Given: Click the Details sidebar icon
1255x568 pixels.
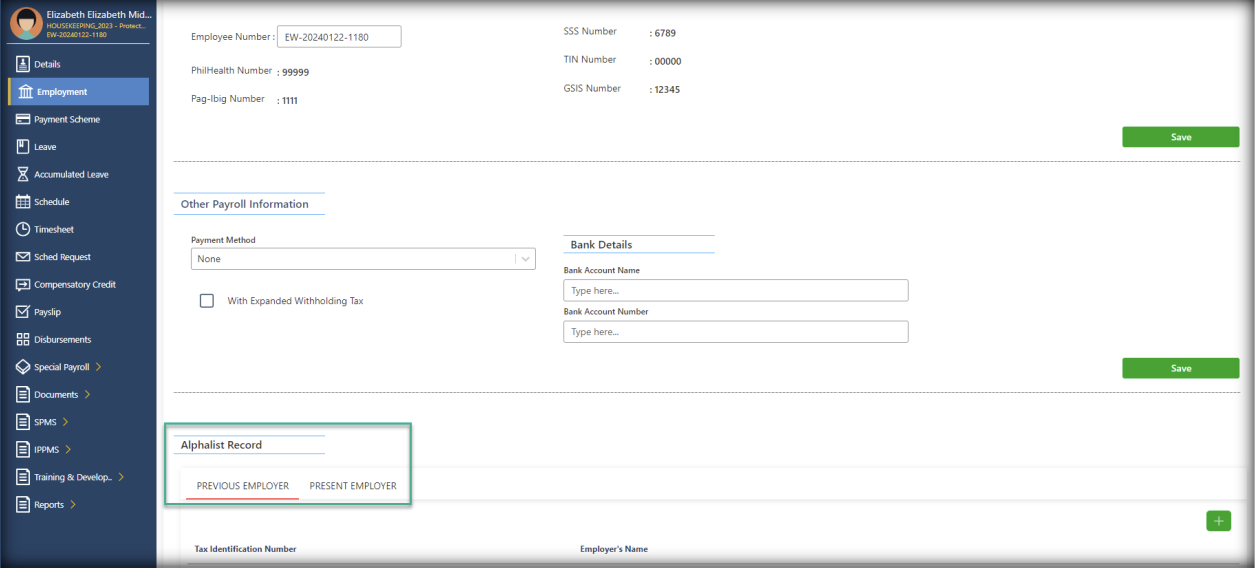Looking at the screenshot, I should coord(23,64).
